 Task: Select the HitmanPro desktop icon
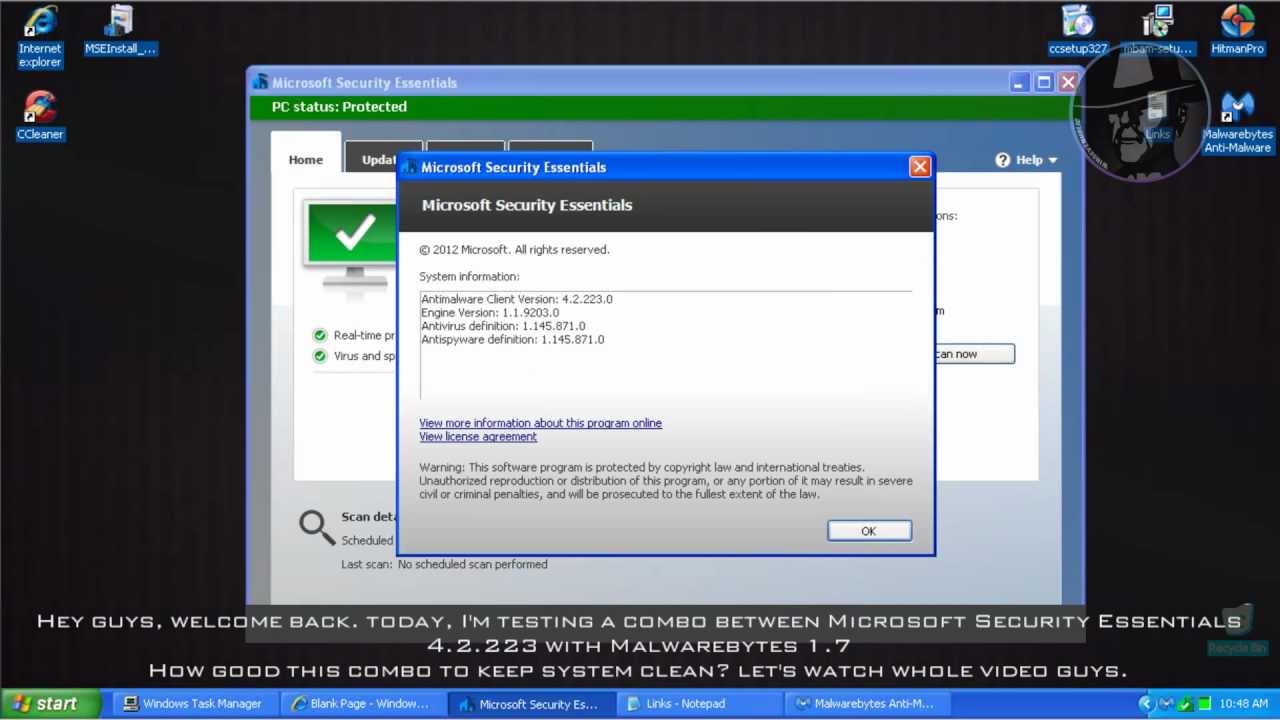point(1237,30)
